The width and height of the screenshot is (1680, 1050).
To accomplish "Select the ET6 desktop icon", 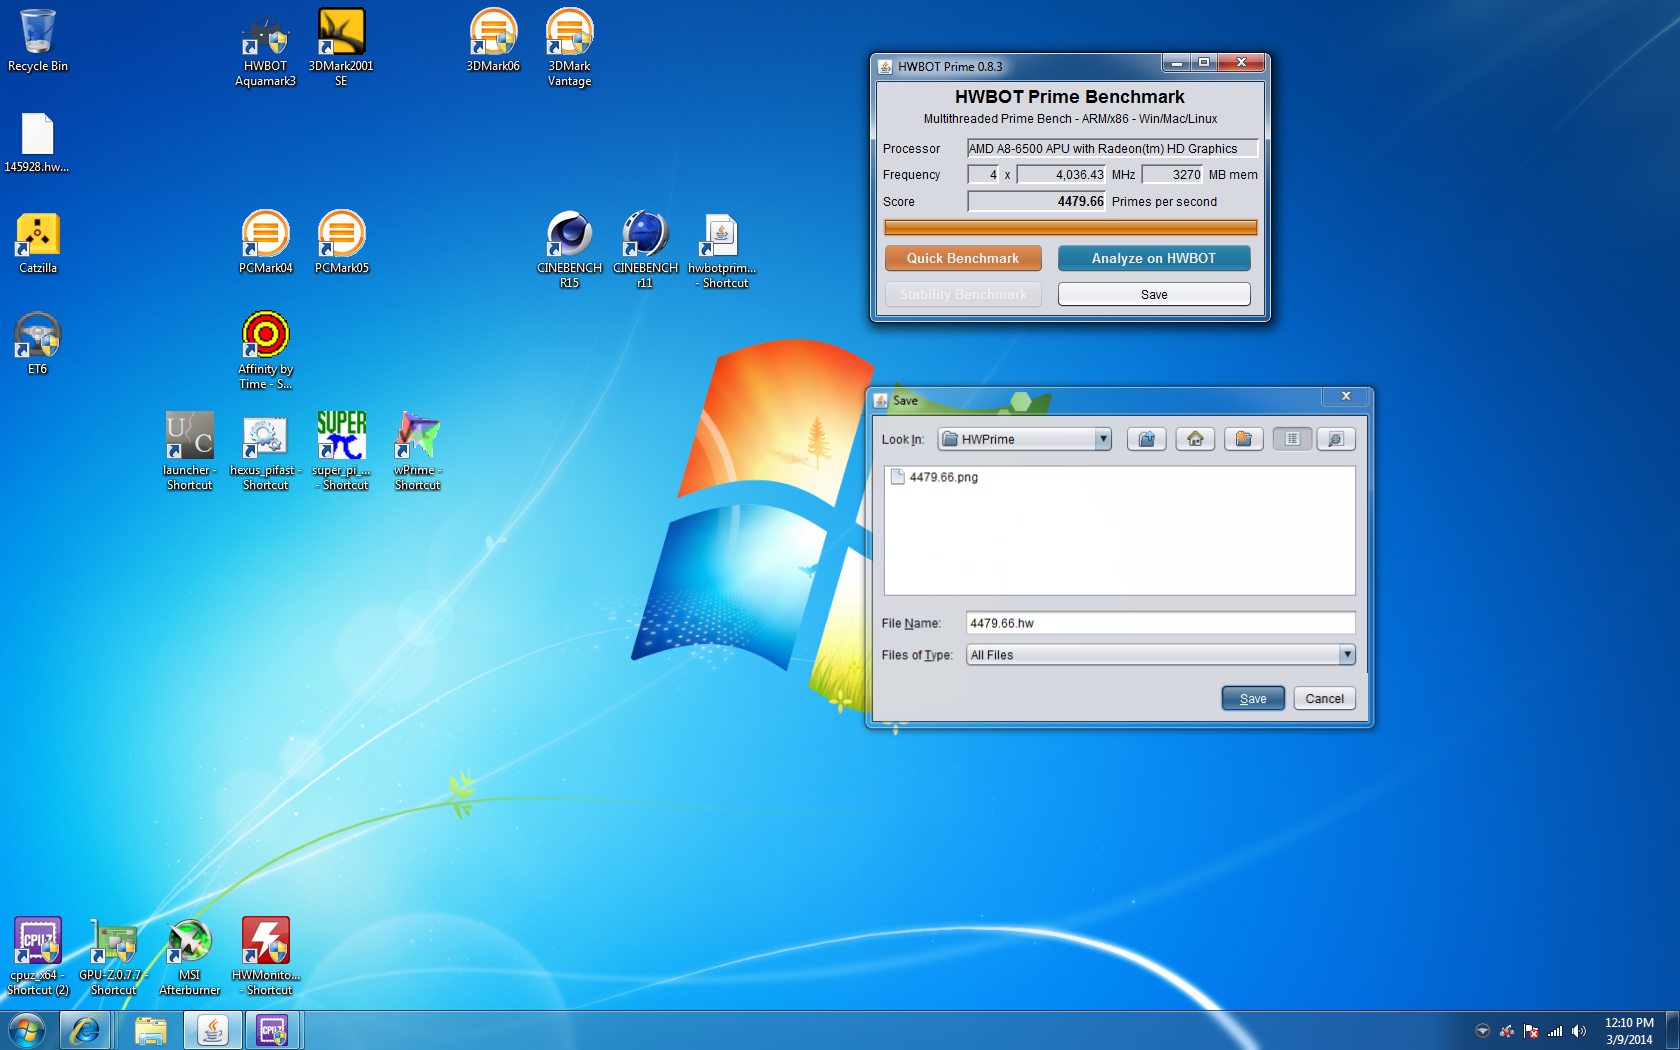I will pyautogui.click(x=37, y=344).
